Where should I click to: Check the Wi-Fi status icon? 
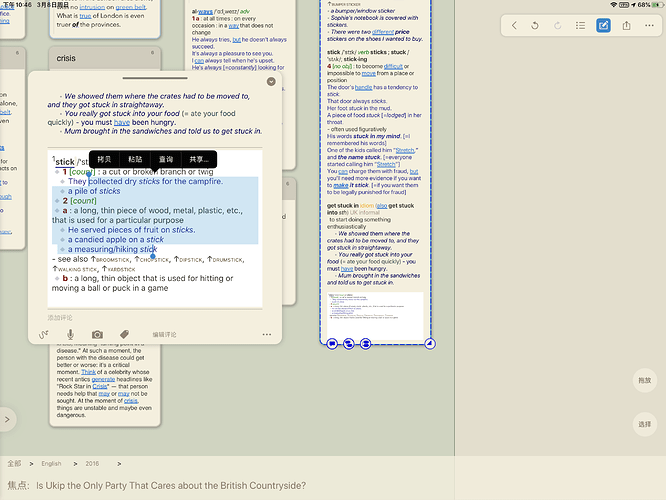(x=613, y=5)
